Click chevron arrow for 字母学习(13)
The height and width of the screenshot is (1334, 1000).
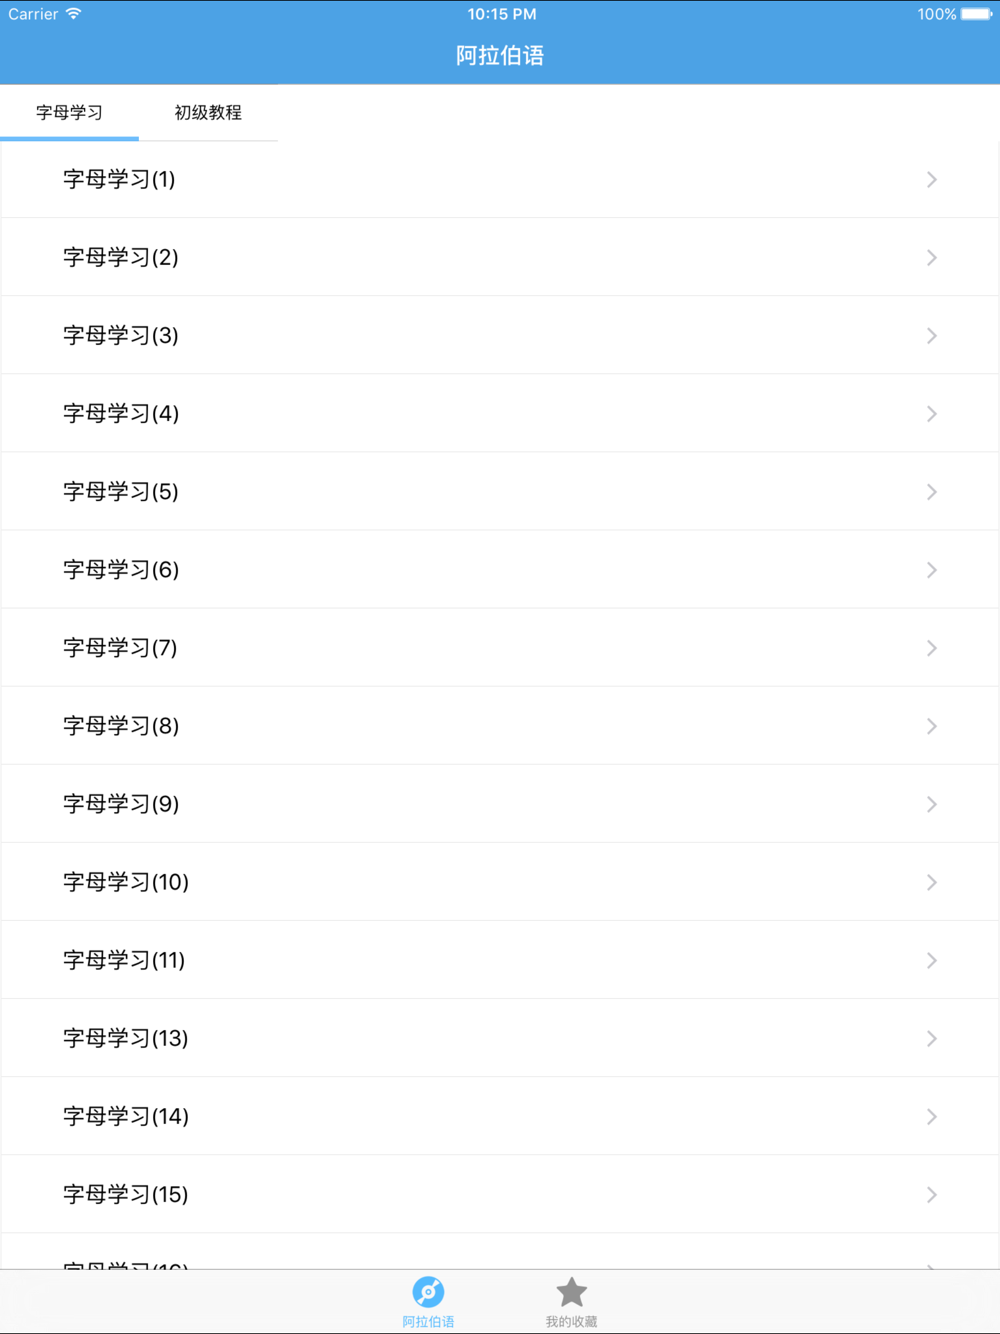click(x=931, y=1038)
